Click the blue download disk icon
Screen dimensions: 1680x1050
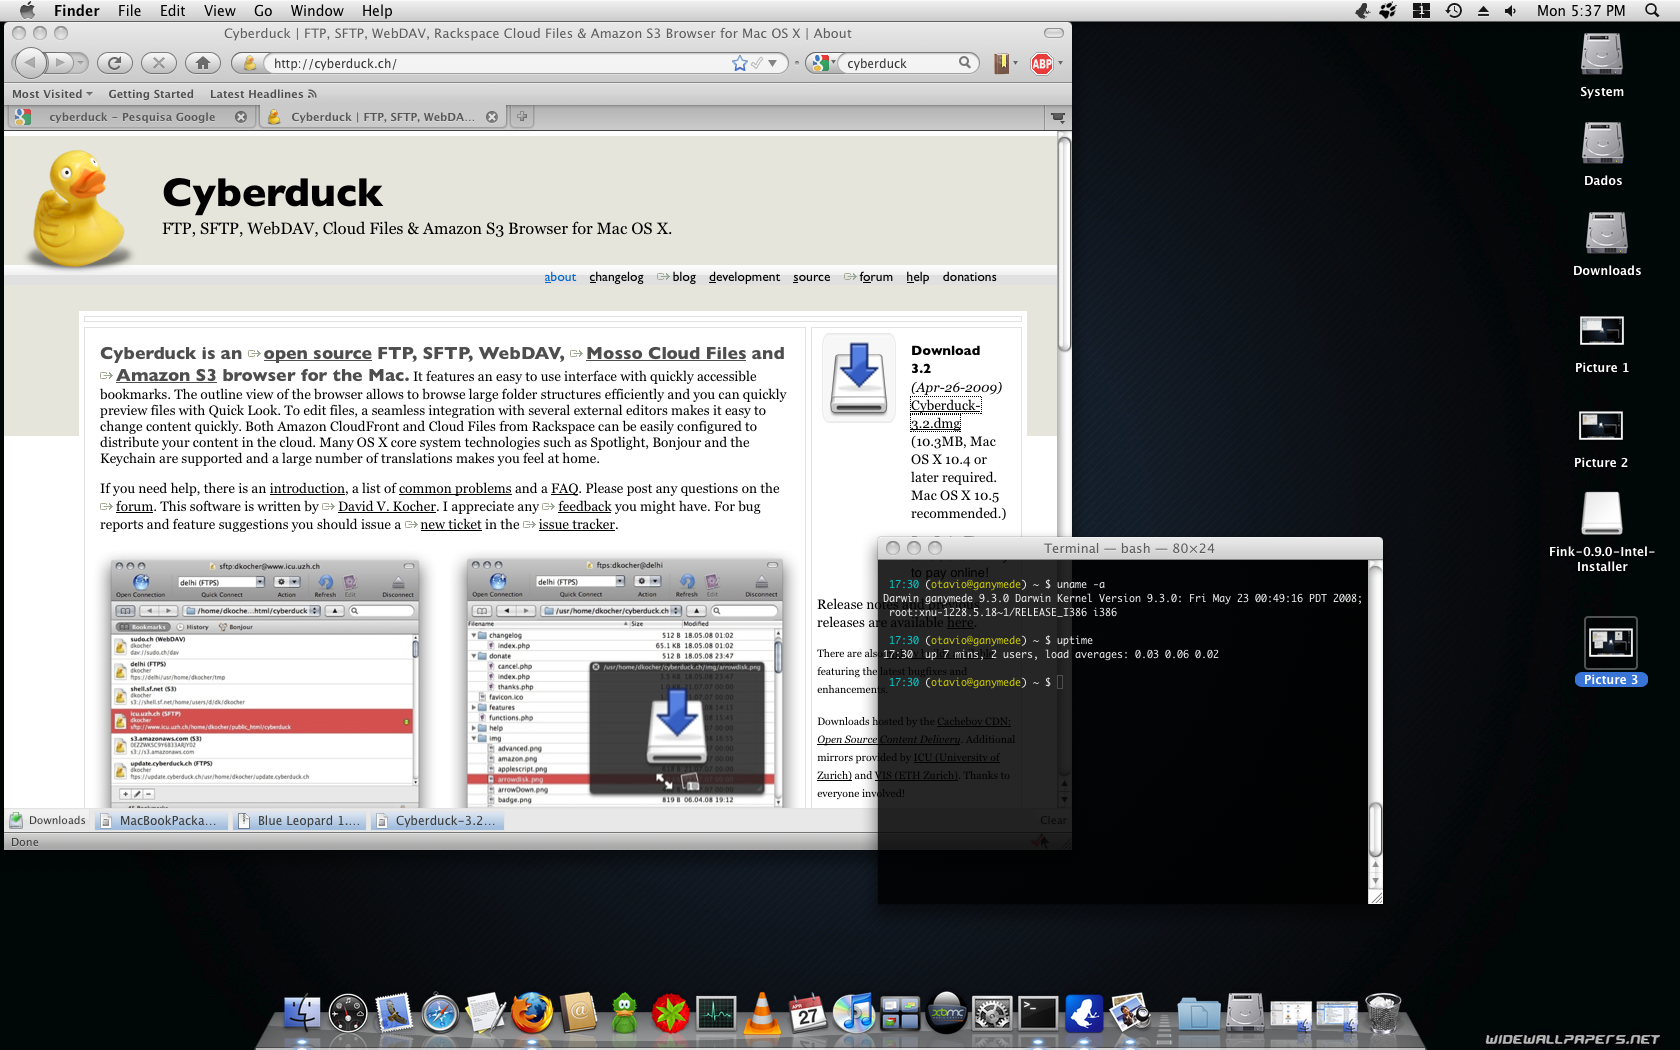coord(858,379)
